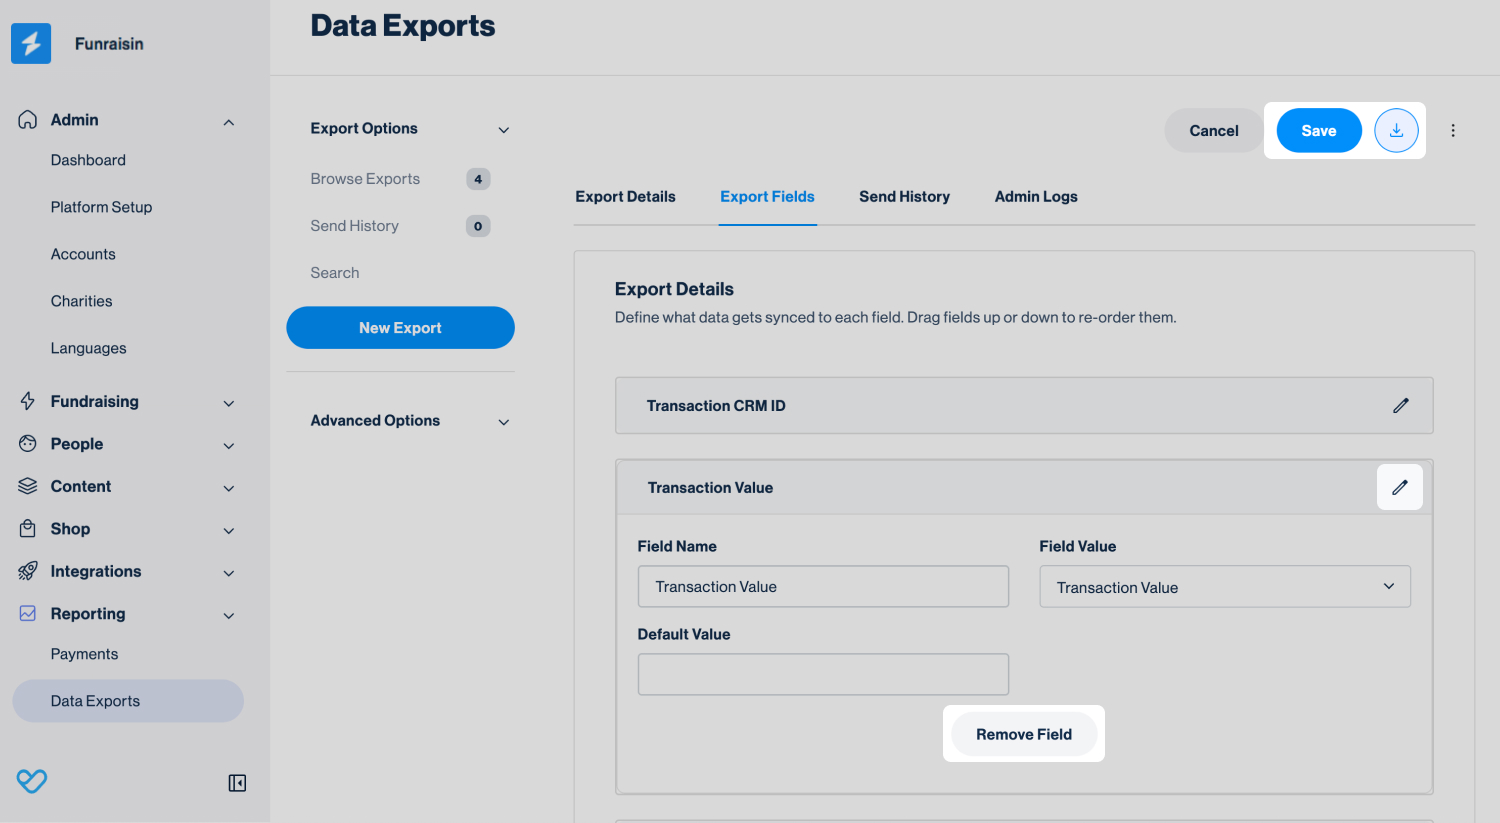Click the Integrations rocket icon
Image resolution: width=1500 pixels, height=823 pixels.
pos(28,571)
